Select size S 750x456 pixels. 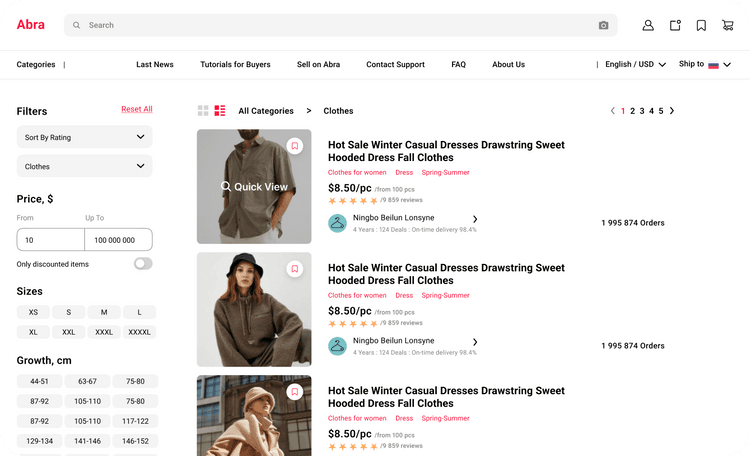point(68,312)
